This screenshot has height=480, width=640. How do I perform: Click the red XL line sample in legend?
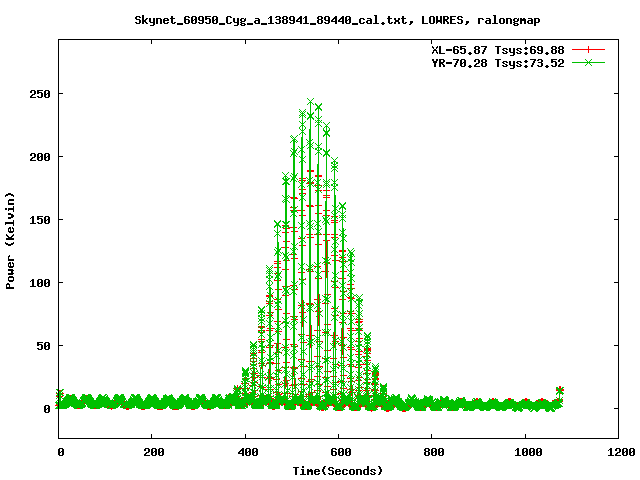pyautogui.click(x=589, y=49)
